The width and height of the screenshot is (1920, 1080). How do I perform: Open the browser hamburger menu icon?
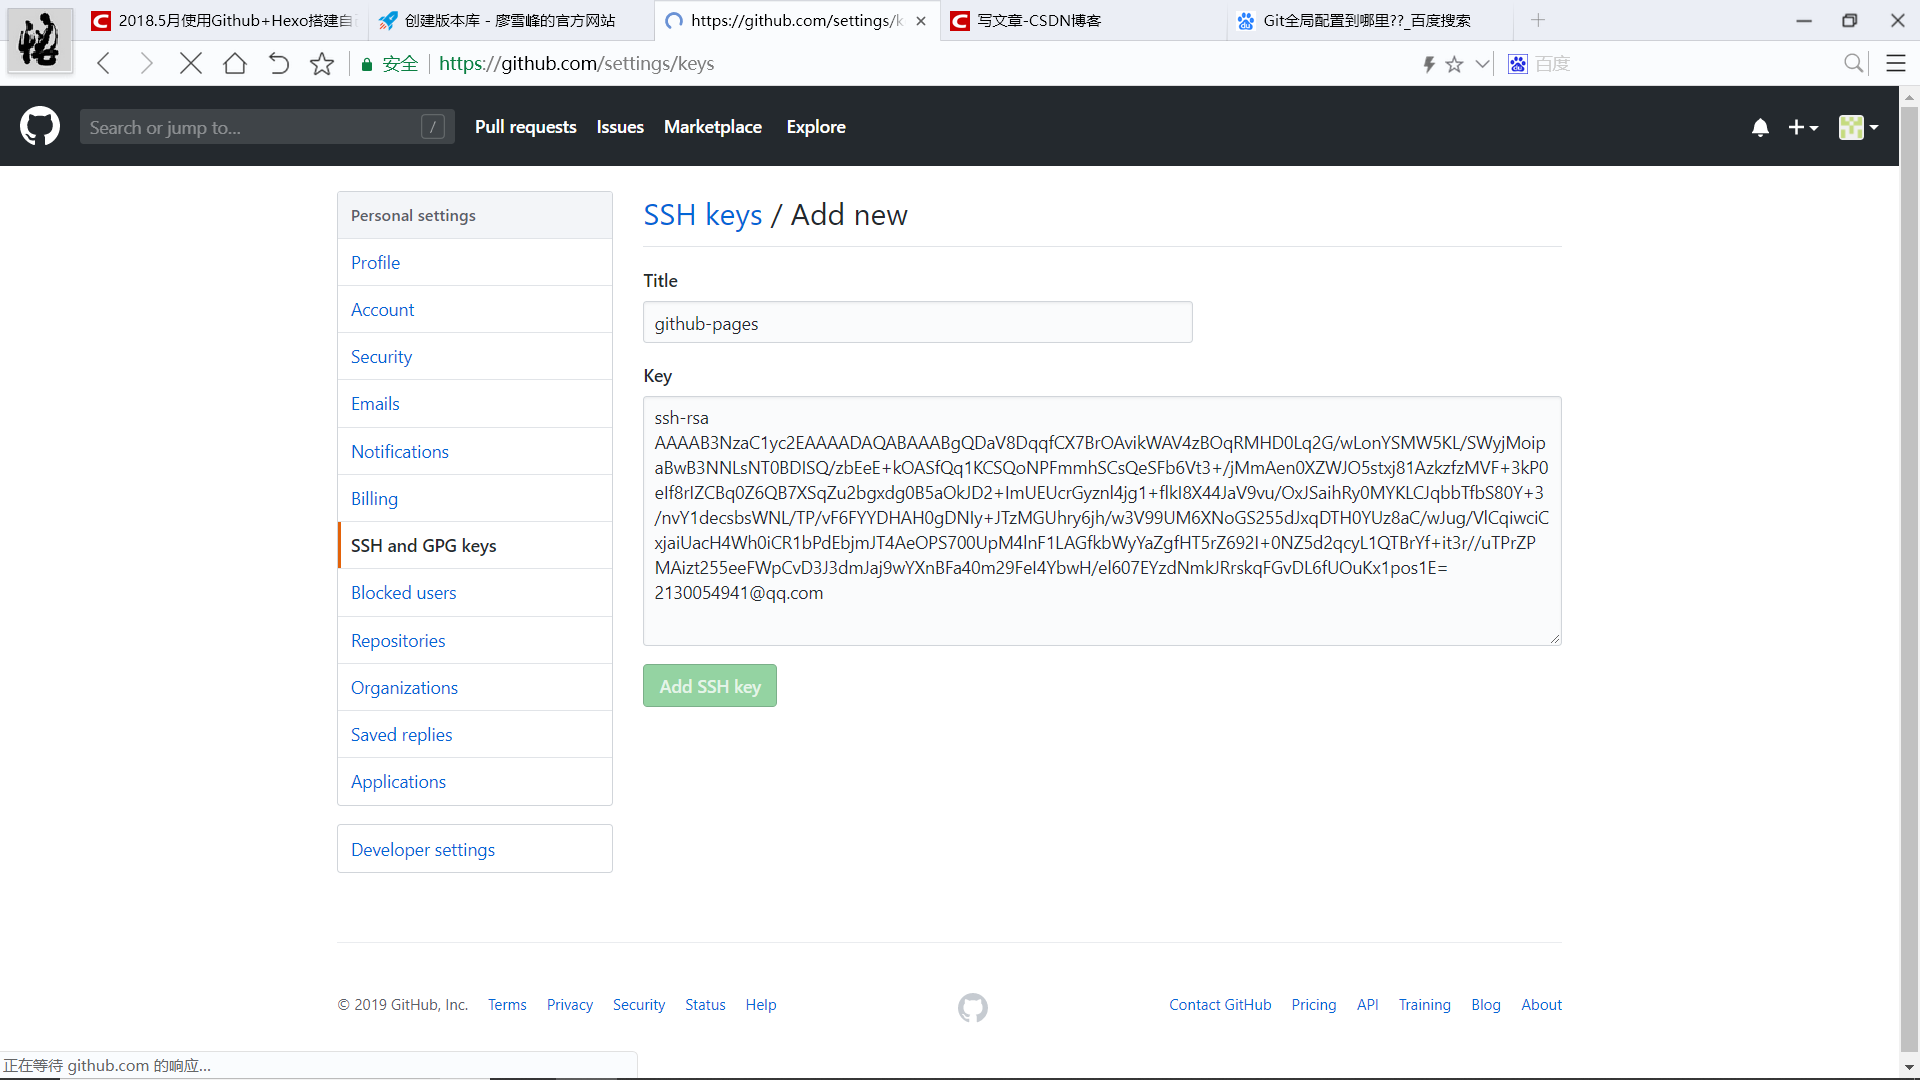coord(1895,64)
